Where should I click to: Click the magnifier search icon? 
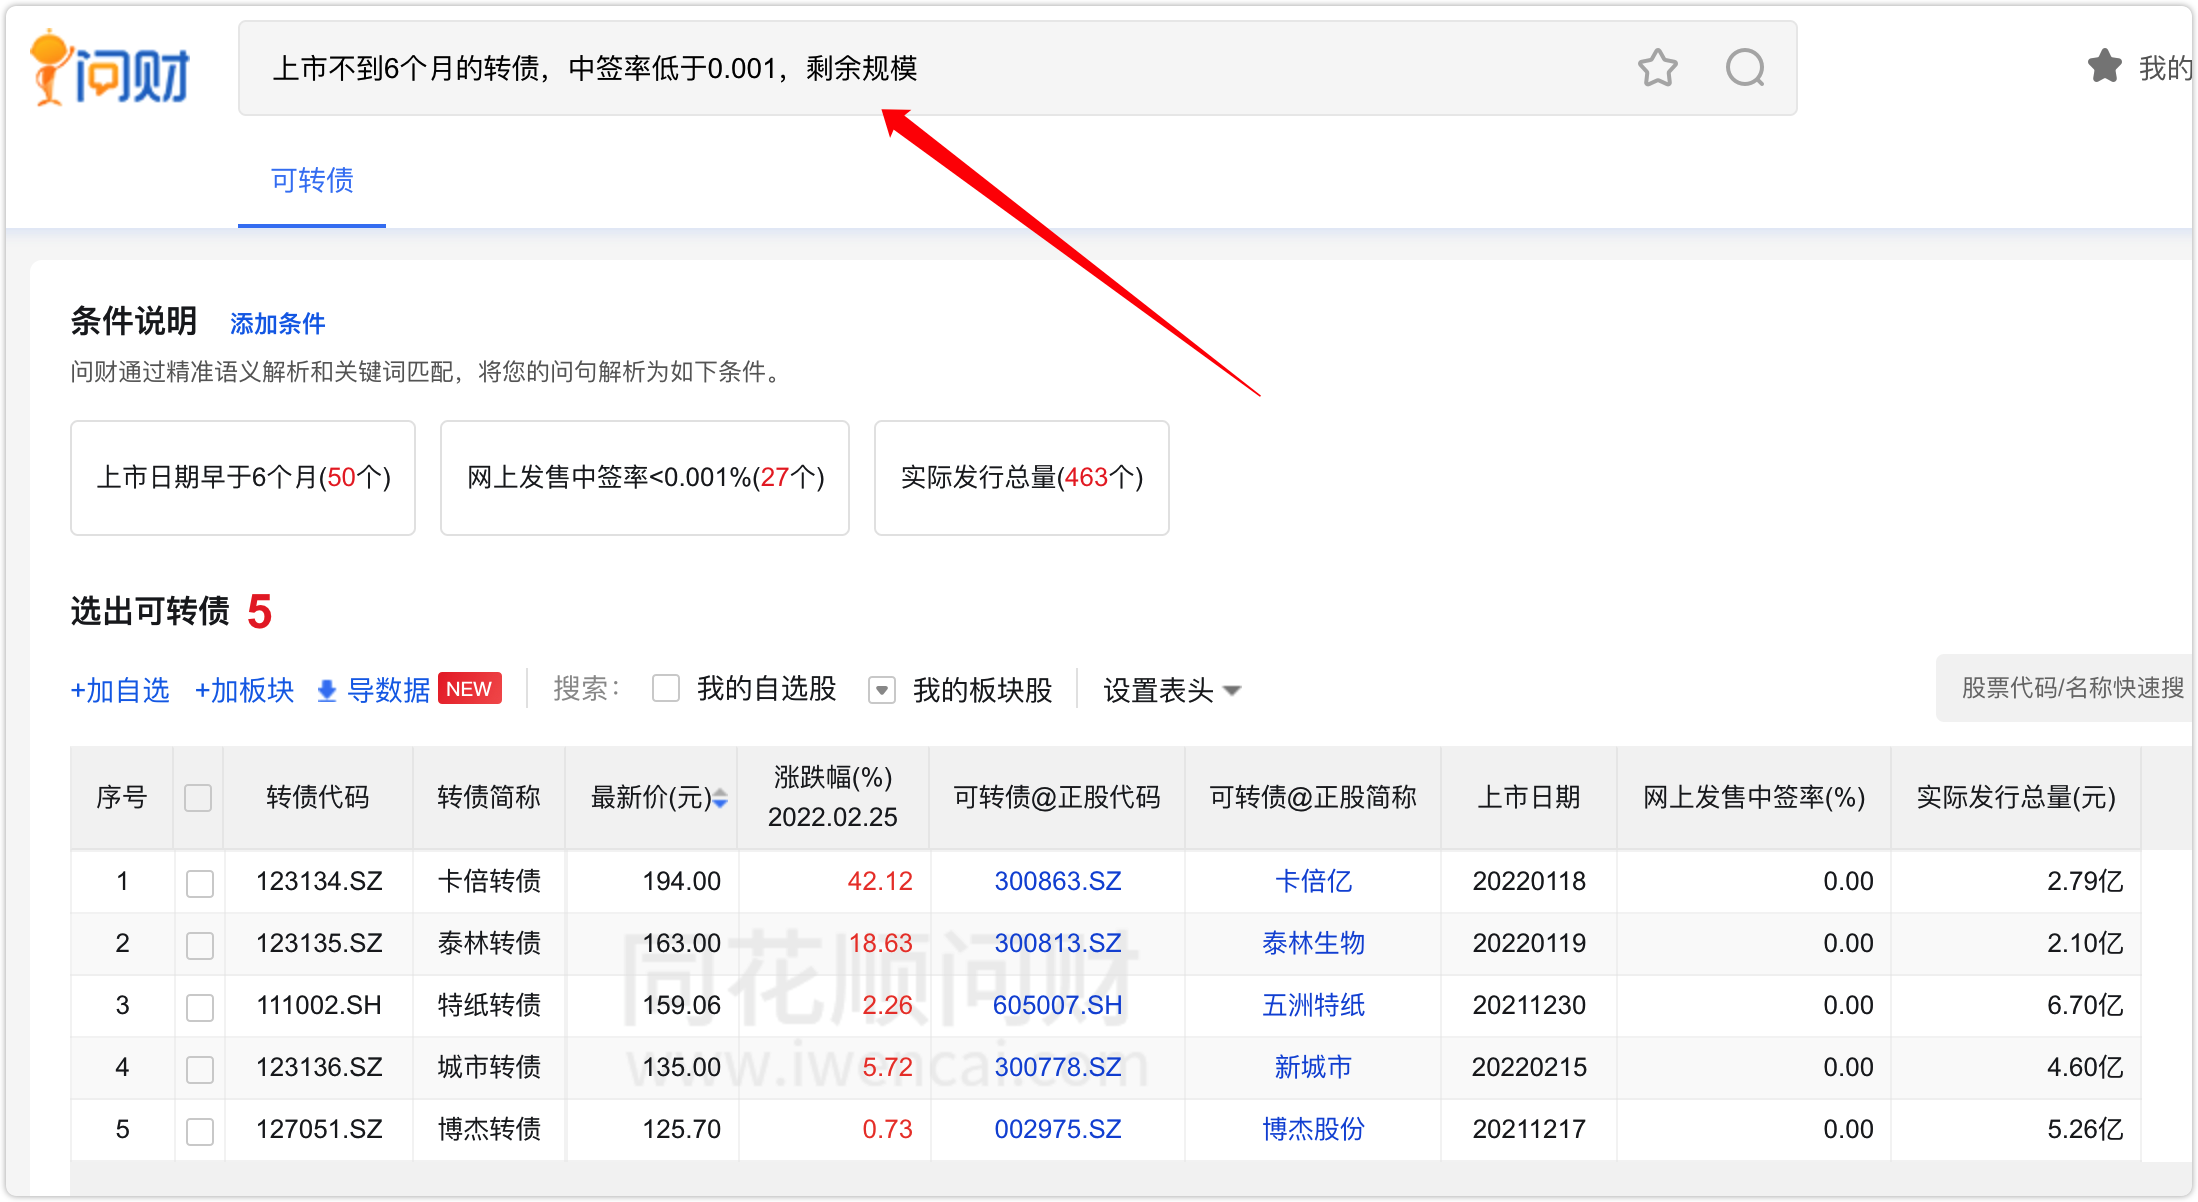[1745, 68]
